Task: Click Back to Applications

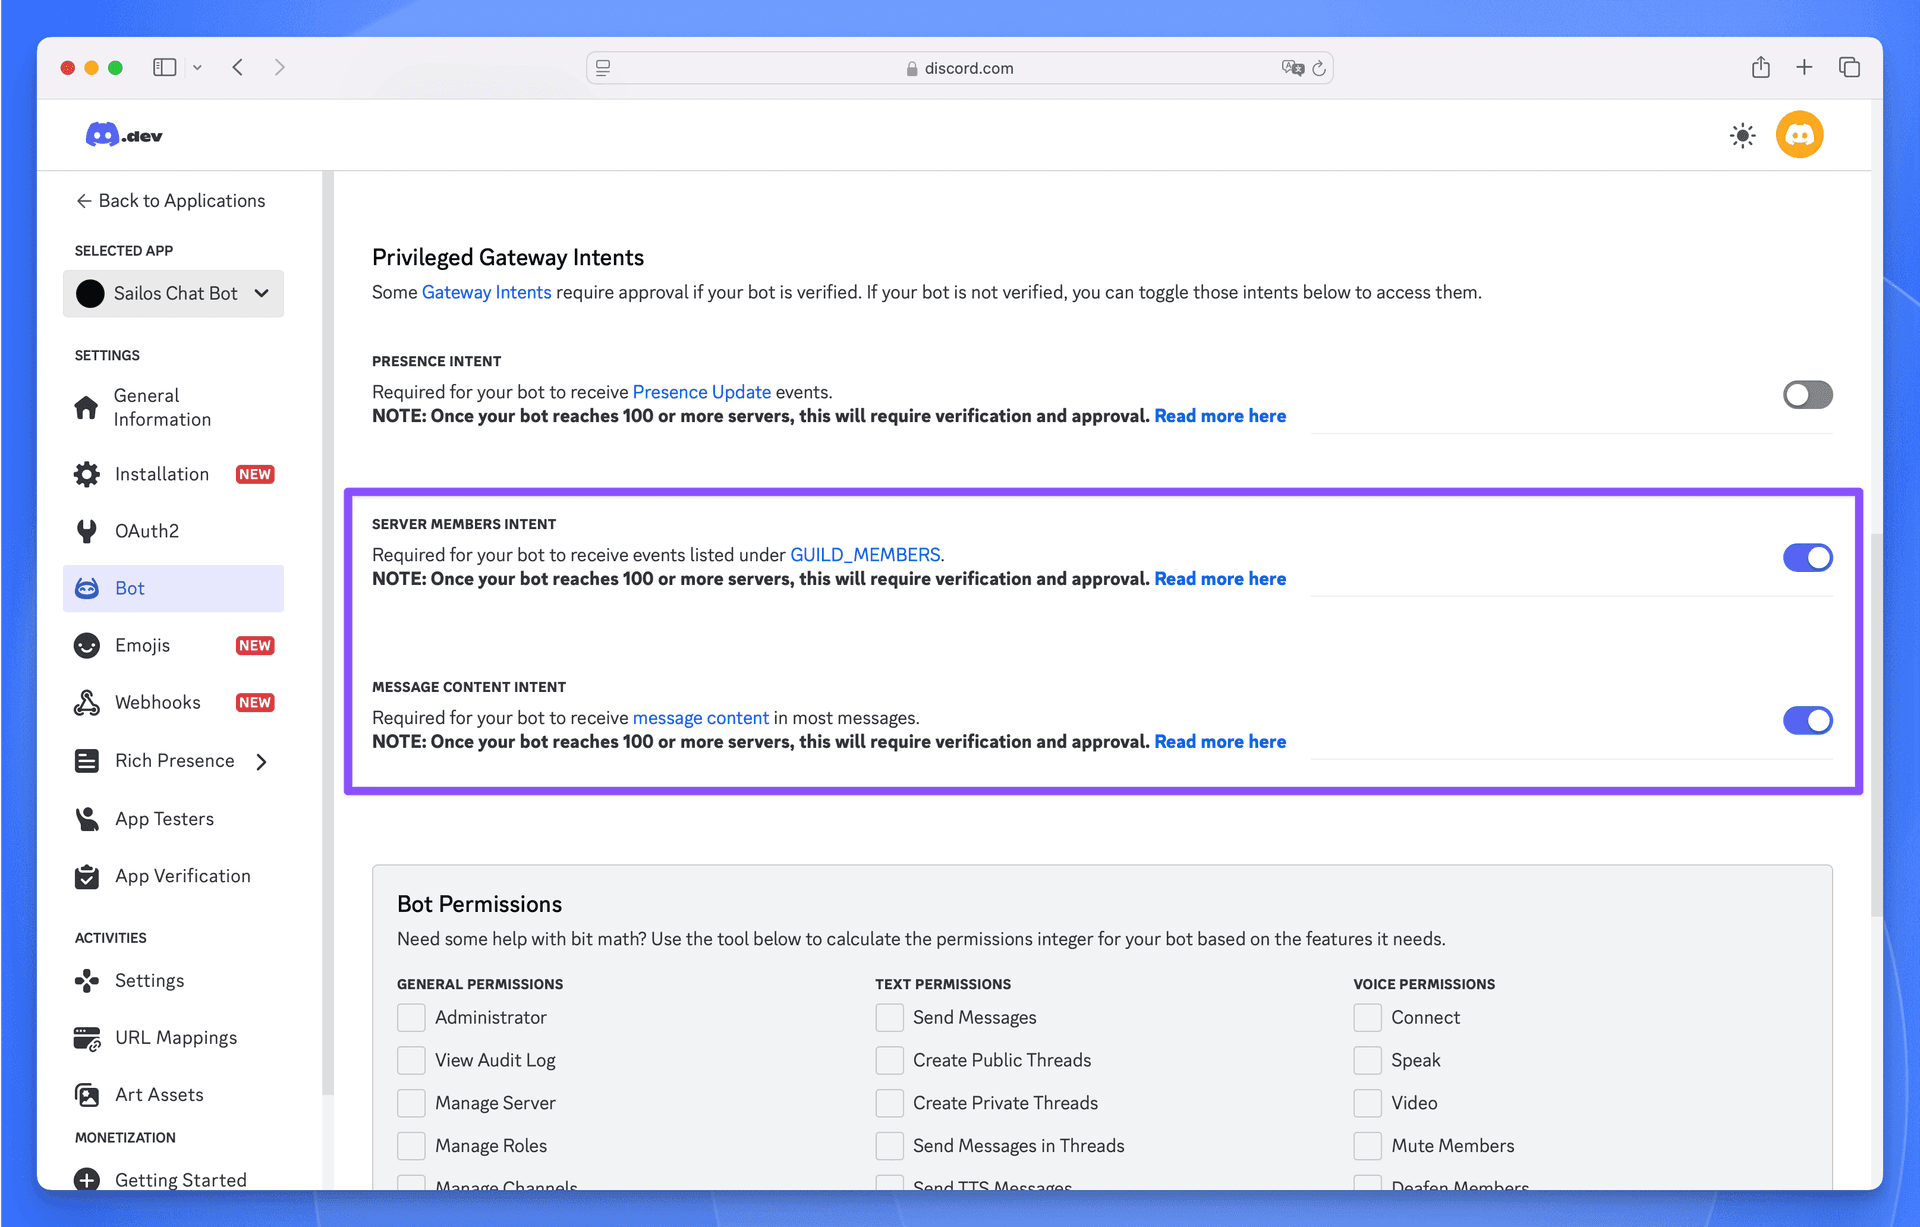Action: 170,200
